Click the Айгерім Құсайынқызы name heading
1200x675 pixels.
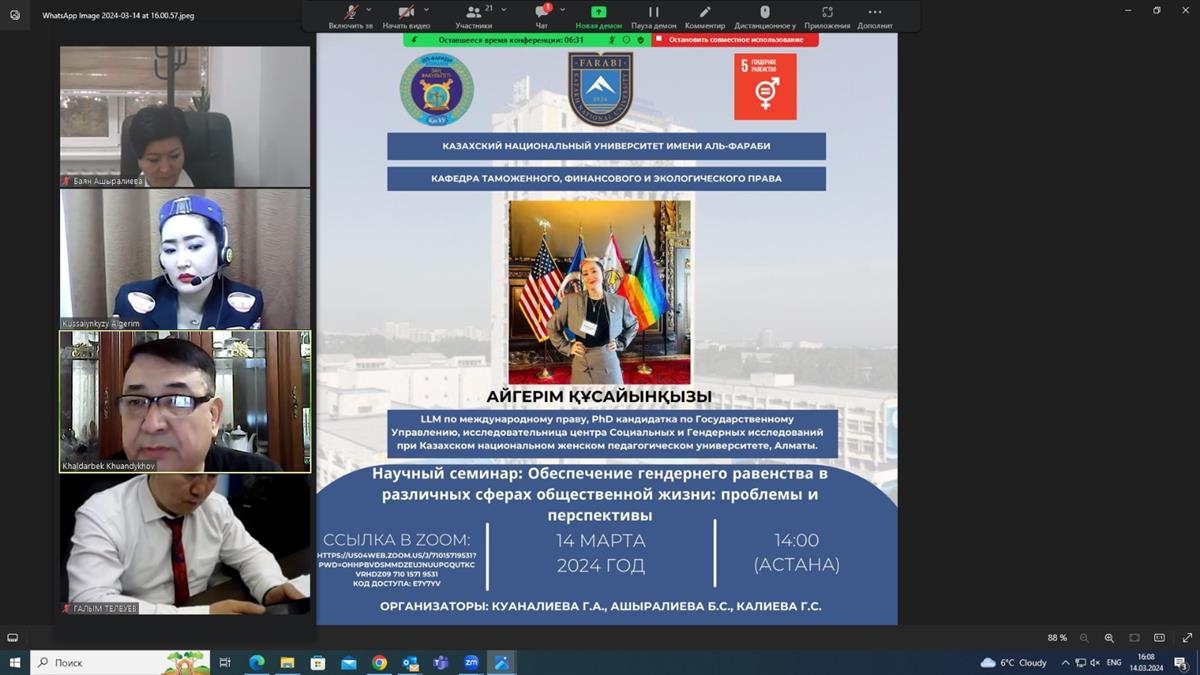click(x=599, y=397)
